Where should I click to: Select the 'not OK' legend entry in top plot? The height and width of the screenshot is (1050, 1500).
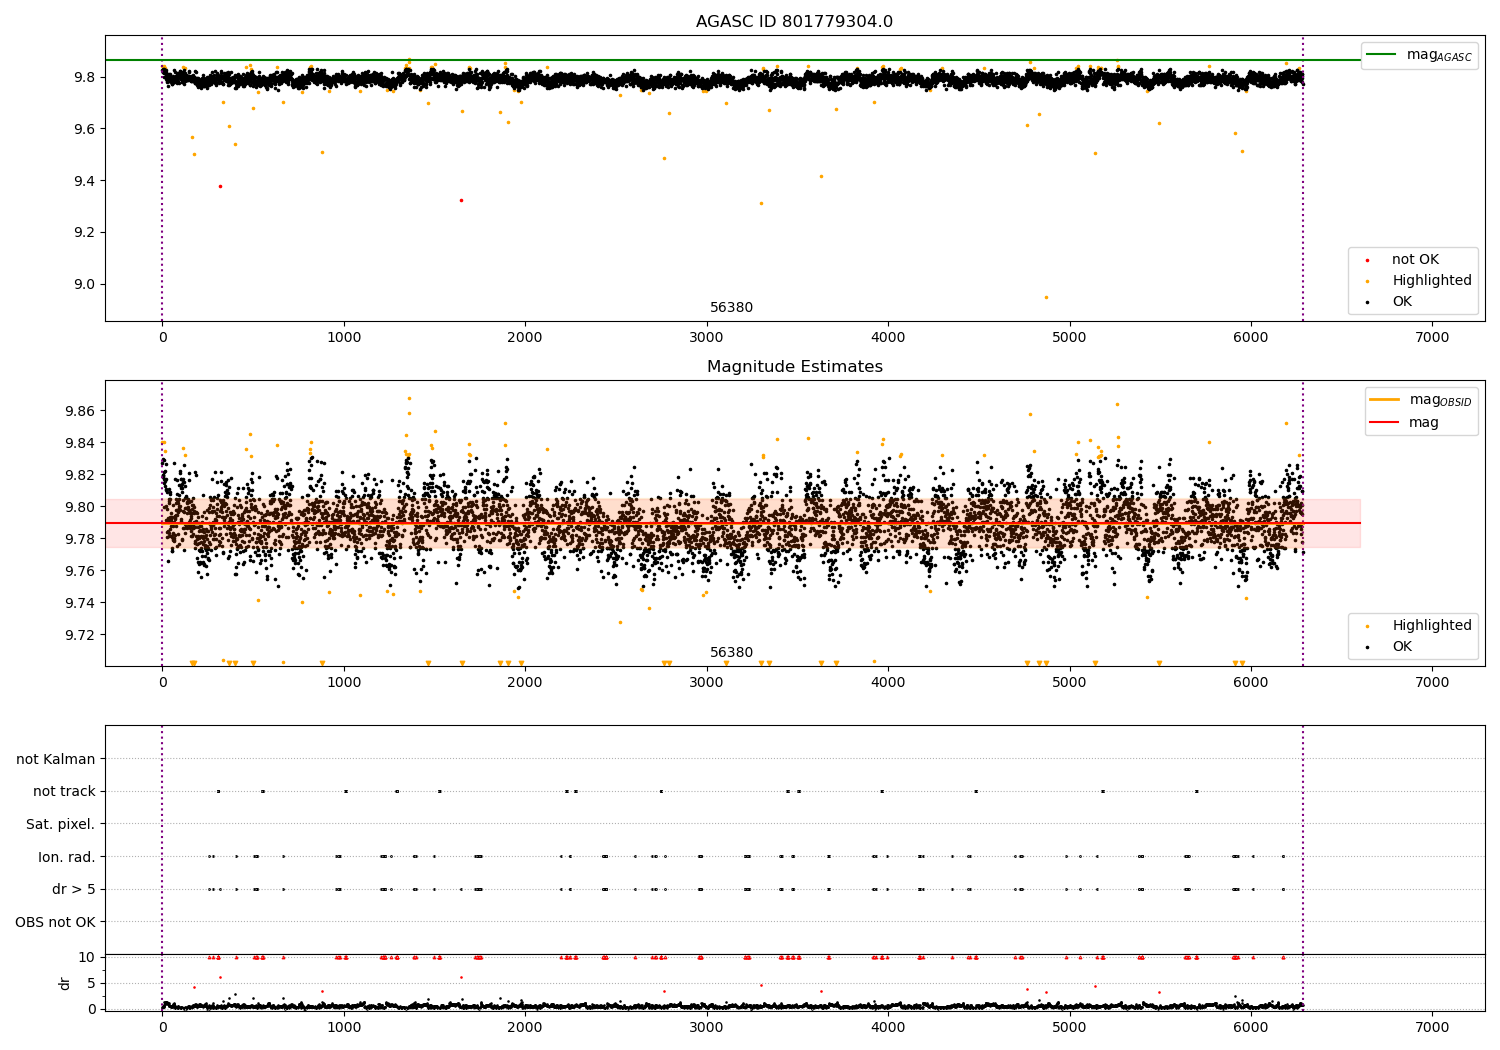[1415, 260]
